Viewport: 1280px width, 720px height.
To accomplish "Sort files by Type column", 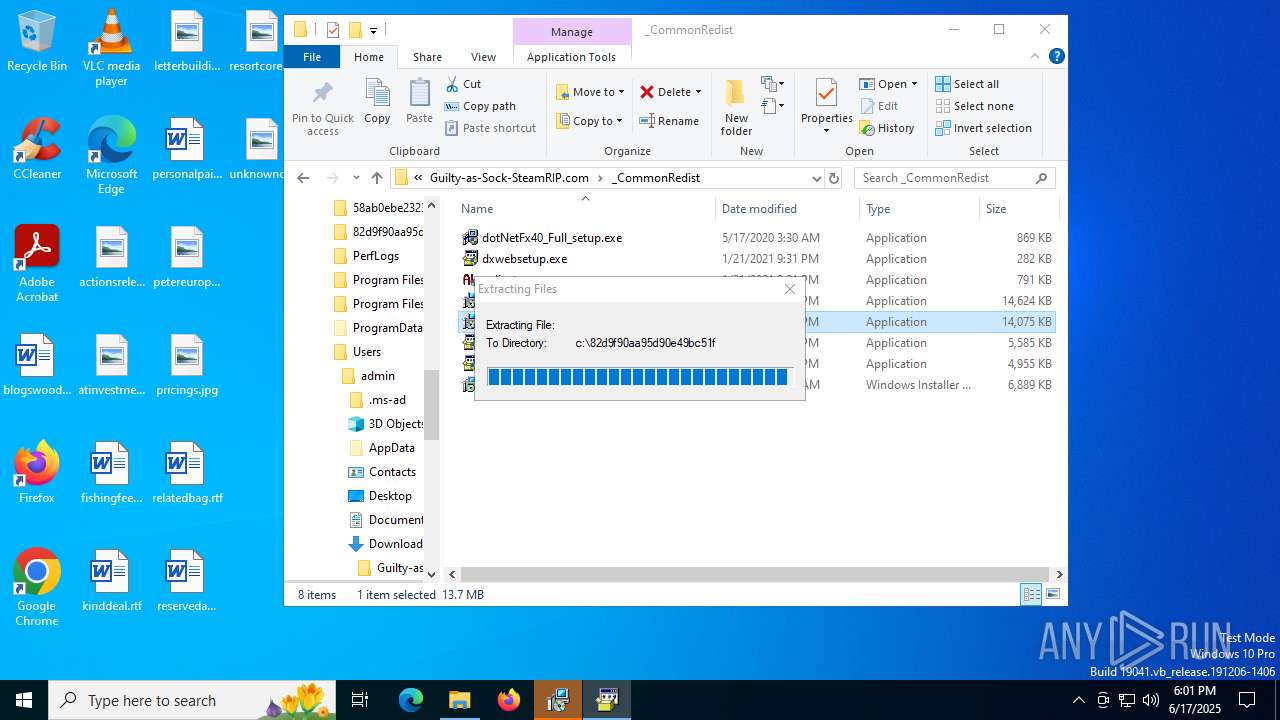I will (x=920, y=209).
